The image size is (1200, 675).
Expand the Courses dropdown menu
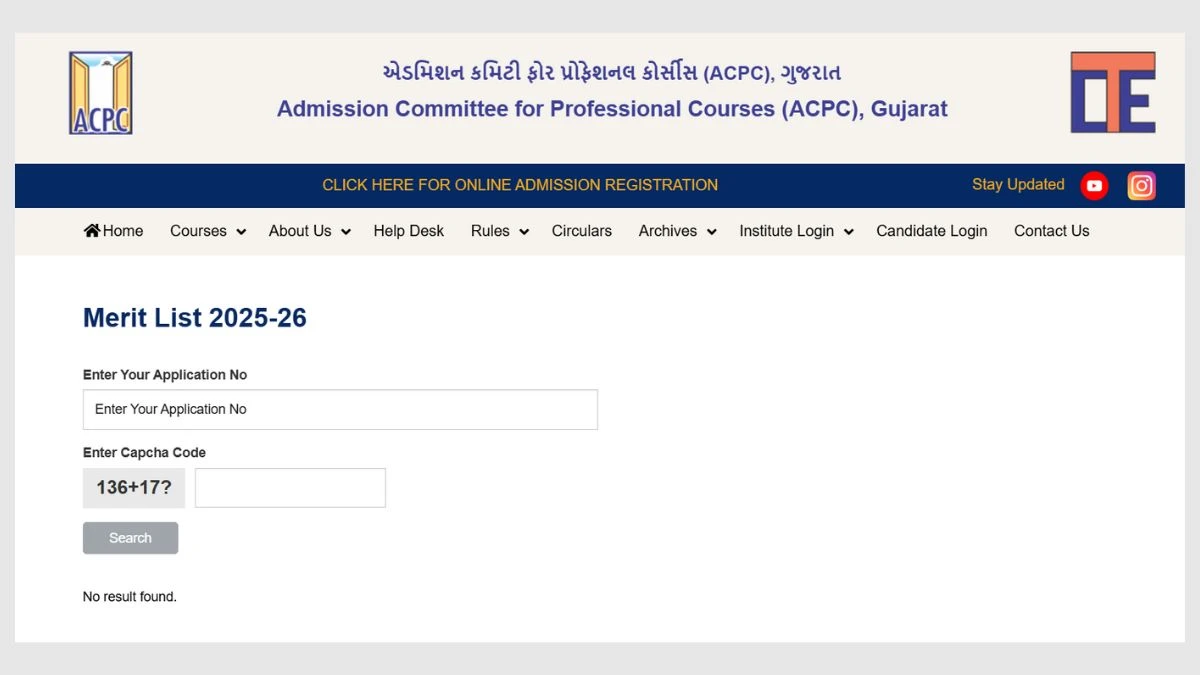click(208, 231)
